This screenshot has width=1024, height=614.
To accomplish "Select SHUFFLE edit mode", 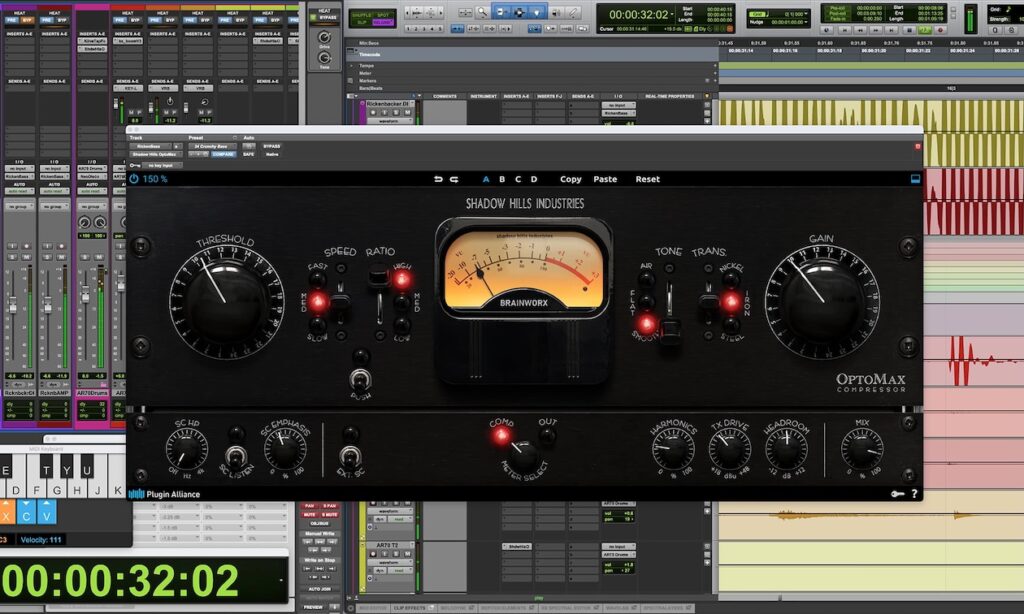I will pos(362,14).
